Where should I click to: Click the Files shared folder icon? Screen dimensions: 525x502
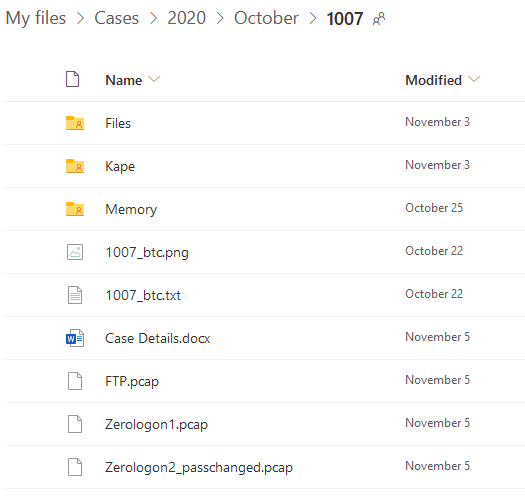tap(75, 123)
